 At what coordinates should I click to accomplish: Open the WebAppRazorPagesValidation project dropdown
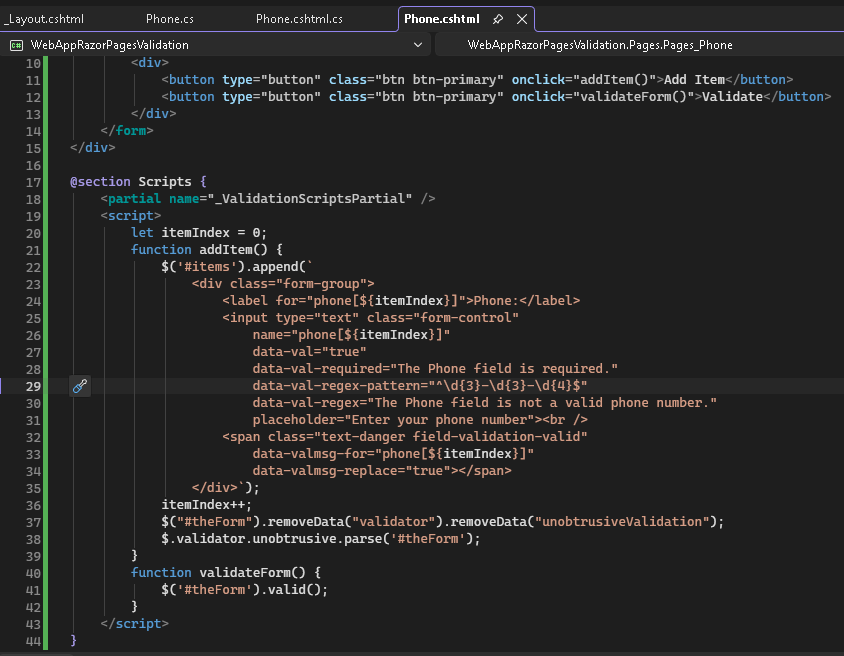(418, 45)
